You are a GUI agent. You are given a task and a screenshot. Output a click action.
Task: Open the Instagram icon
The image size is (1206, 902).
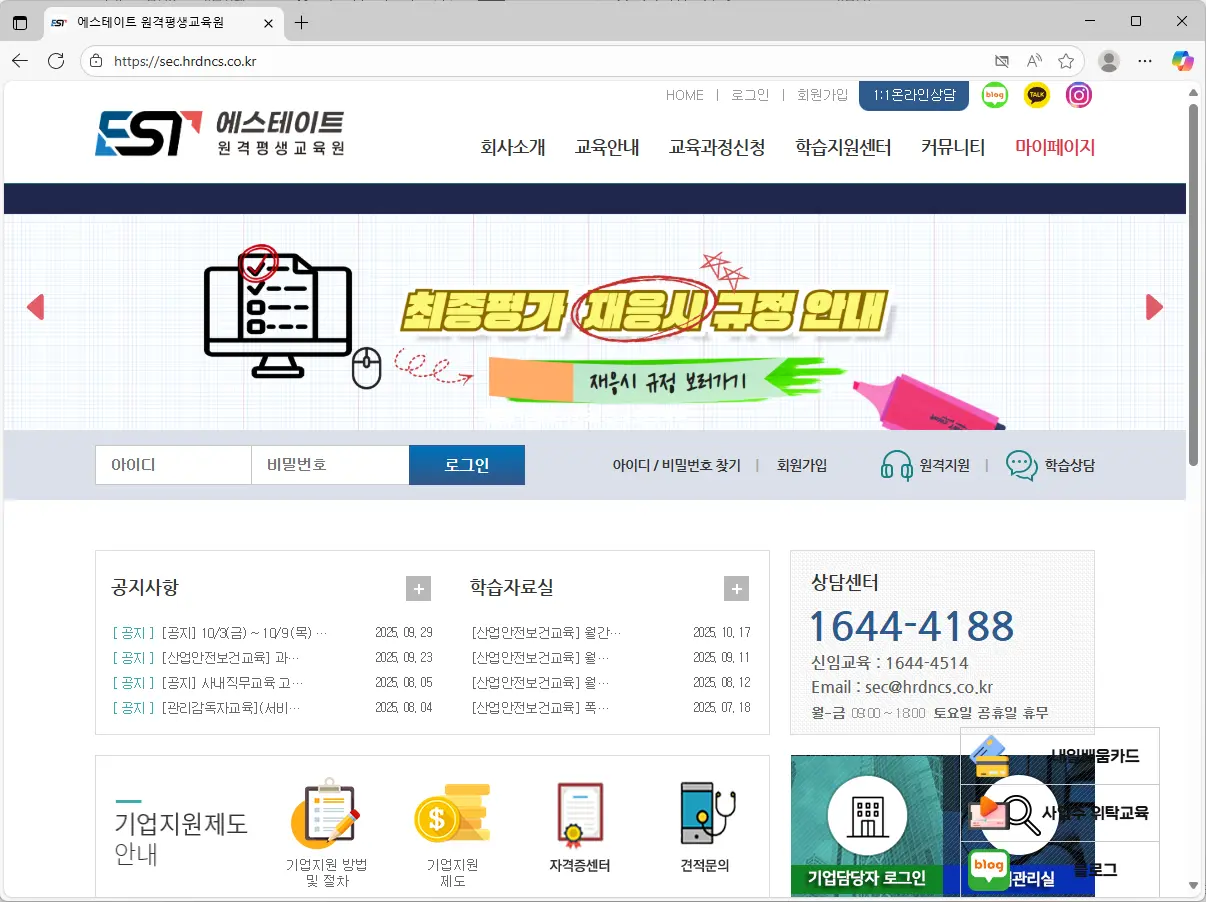pyautogui.click(x=1078, y=95)
